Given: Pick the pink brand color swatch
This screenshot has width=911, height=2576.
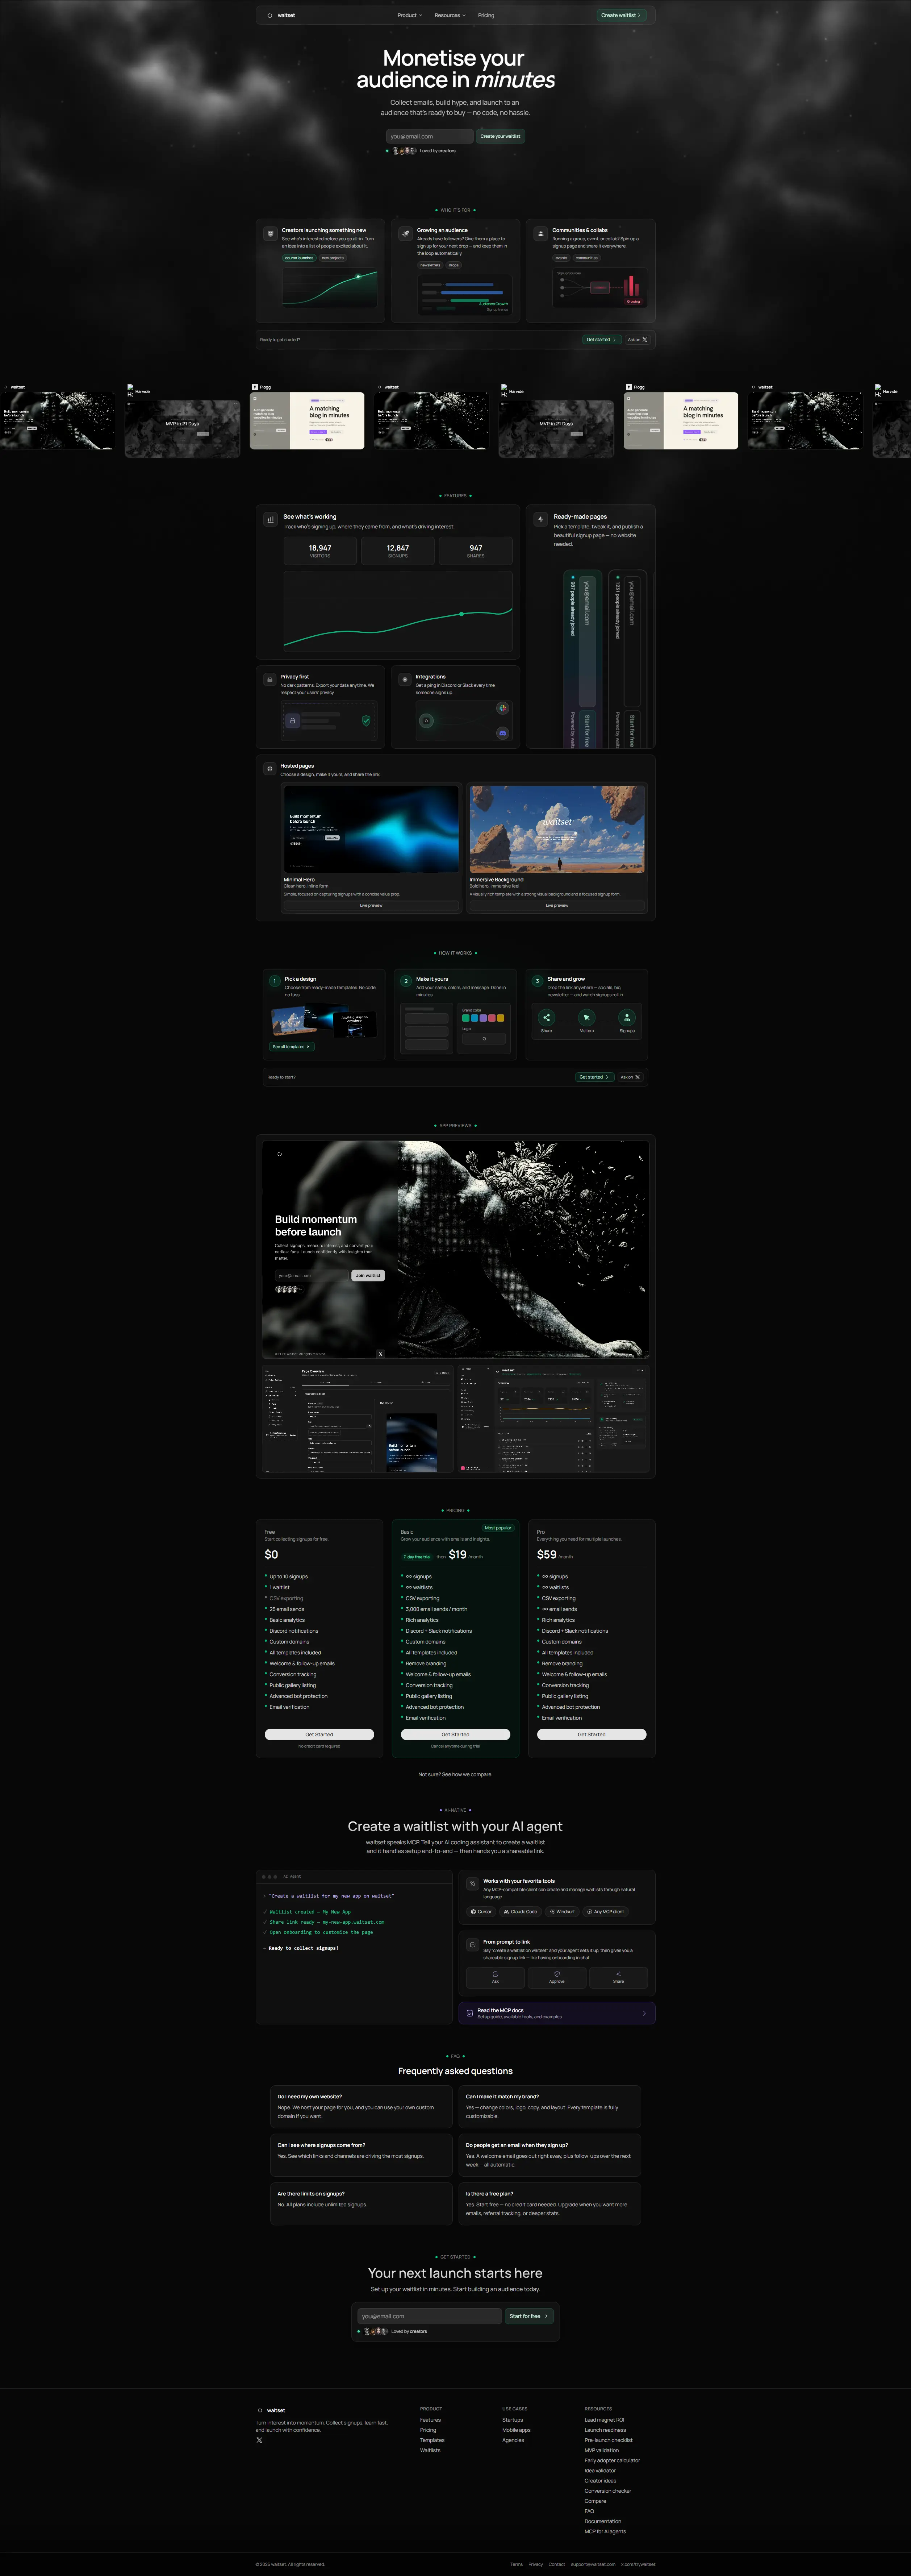Looking at the screenshot, I should click(492, 1018).
